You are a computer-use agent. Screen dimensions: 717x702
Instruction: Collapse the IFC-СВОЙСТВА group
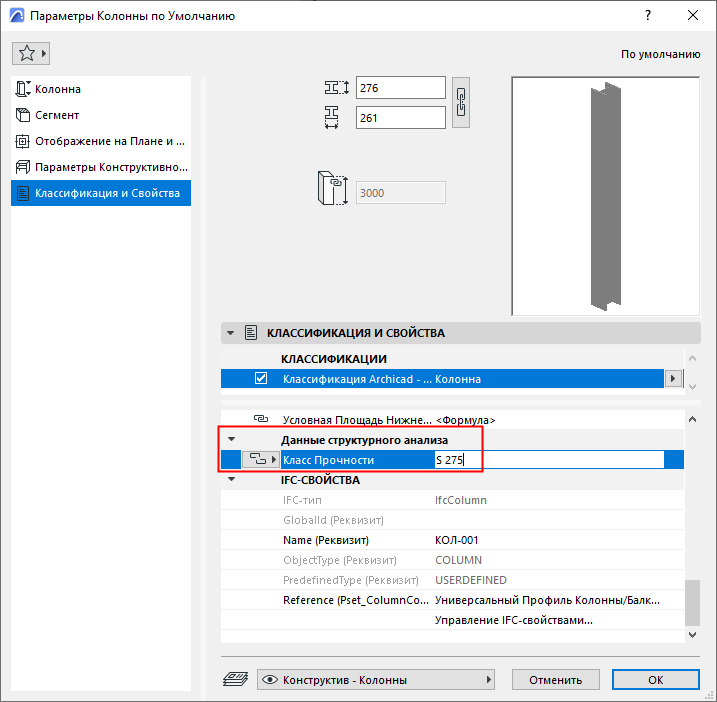point(231,479)
